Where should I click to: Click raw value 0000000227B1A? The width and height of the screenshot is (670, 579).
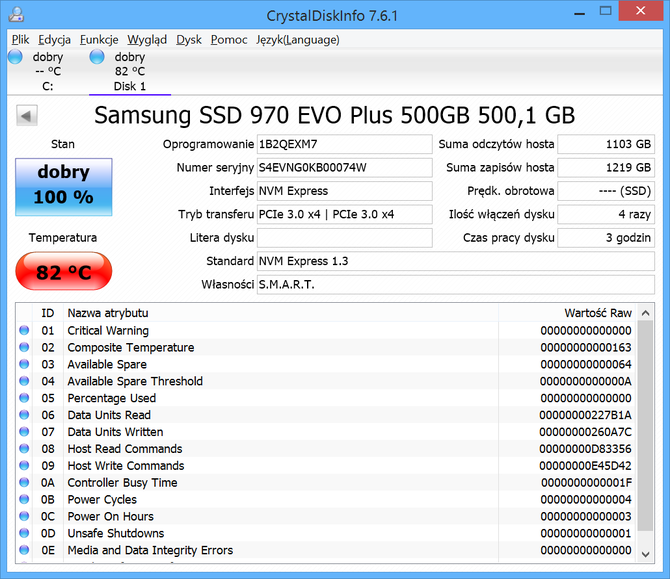click(x=585, y=415)
